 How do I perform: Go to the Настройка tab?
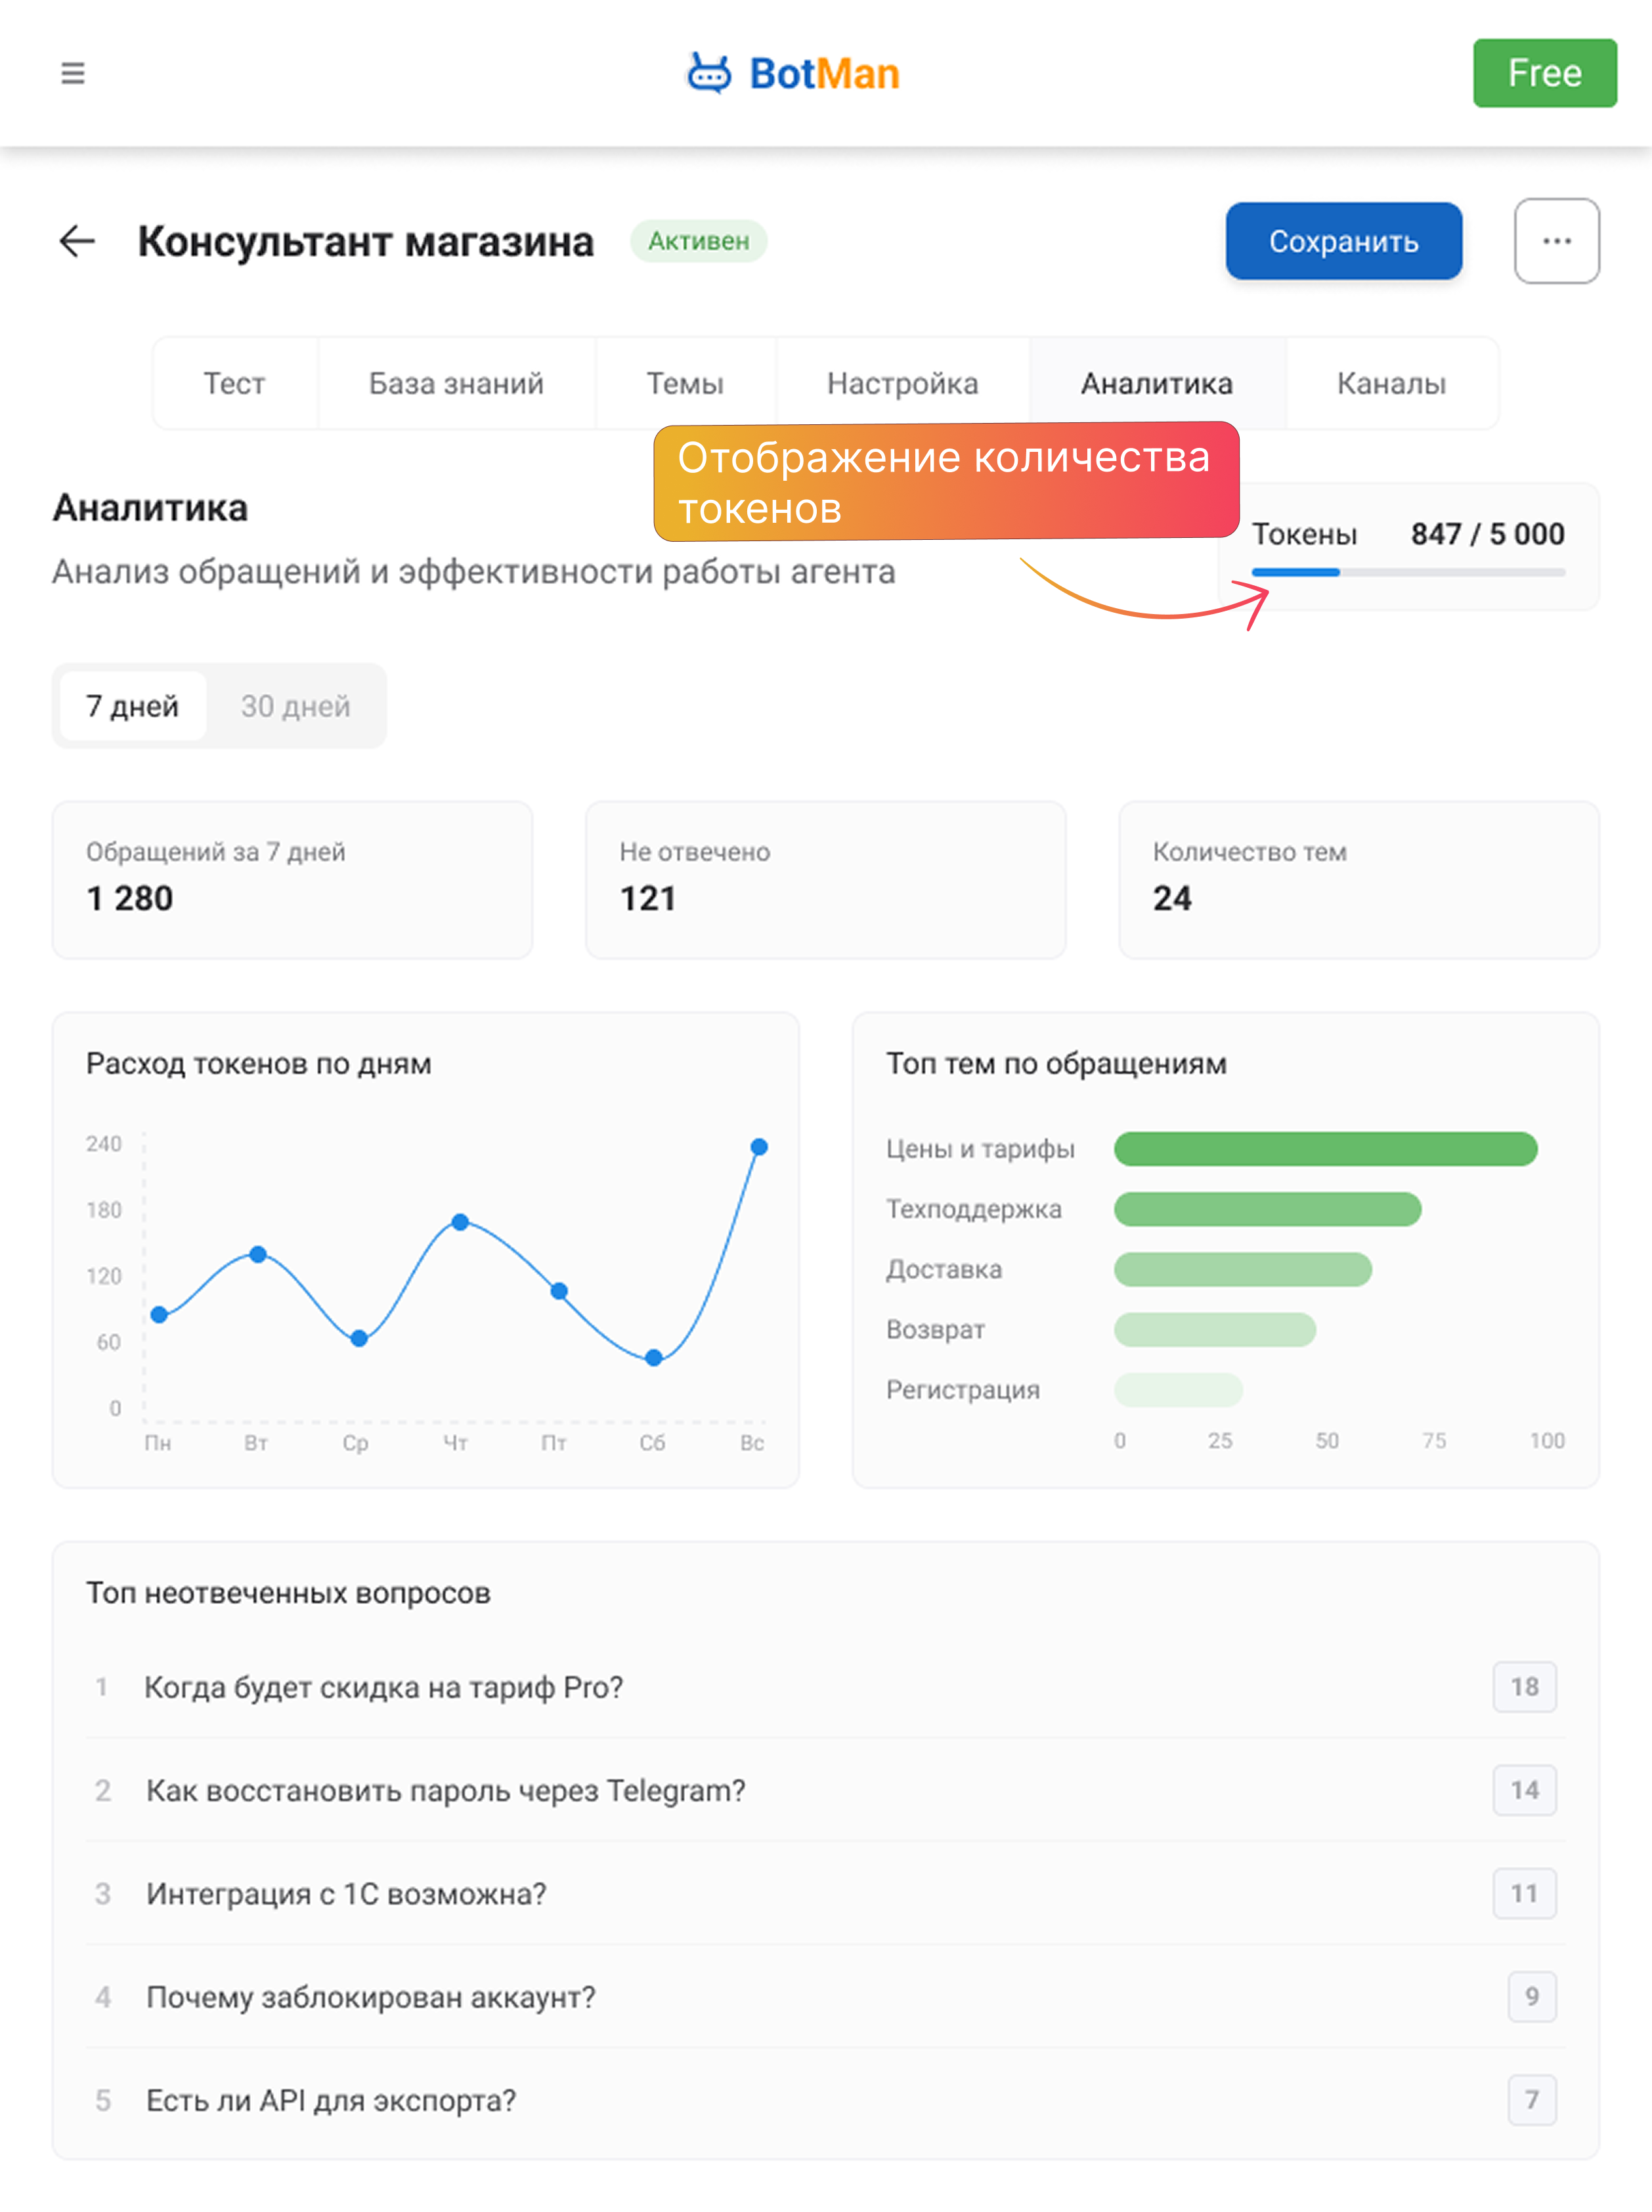click(902, 383)
